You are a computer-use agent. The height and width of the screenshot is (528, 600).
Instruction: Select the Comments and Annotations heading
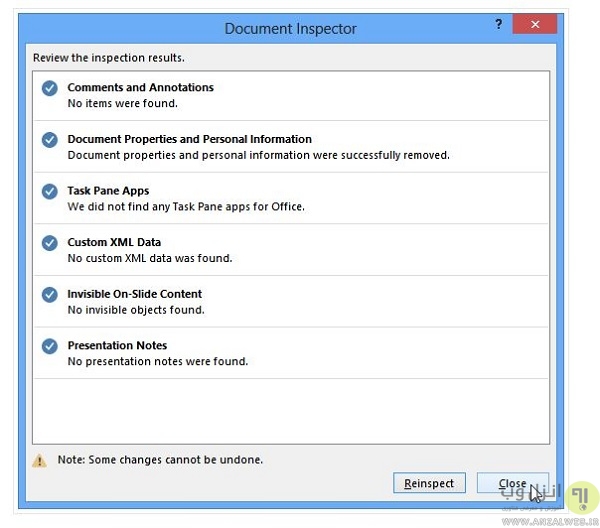[140, 87]
